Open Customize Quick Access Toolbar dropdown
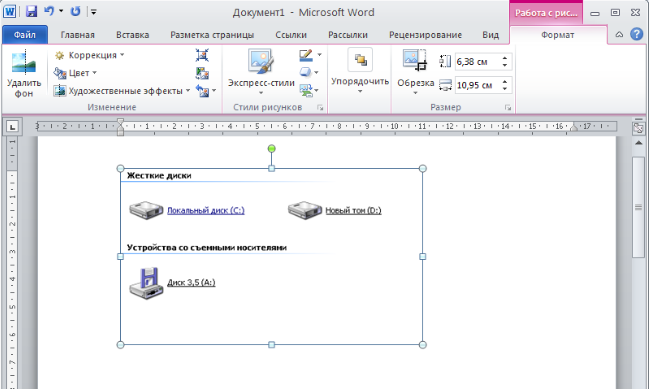This screenshot has height=391, width=649. [94, 12]
